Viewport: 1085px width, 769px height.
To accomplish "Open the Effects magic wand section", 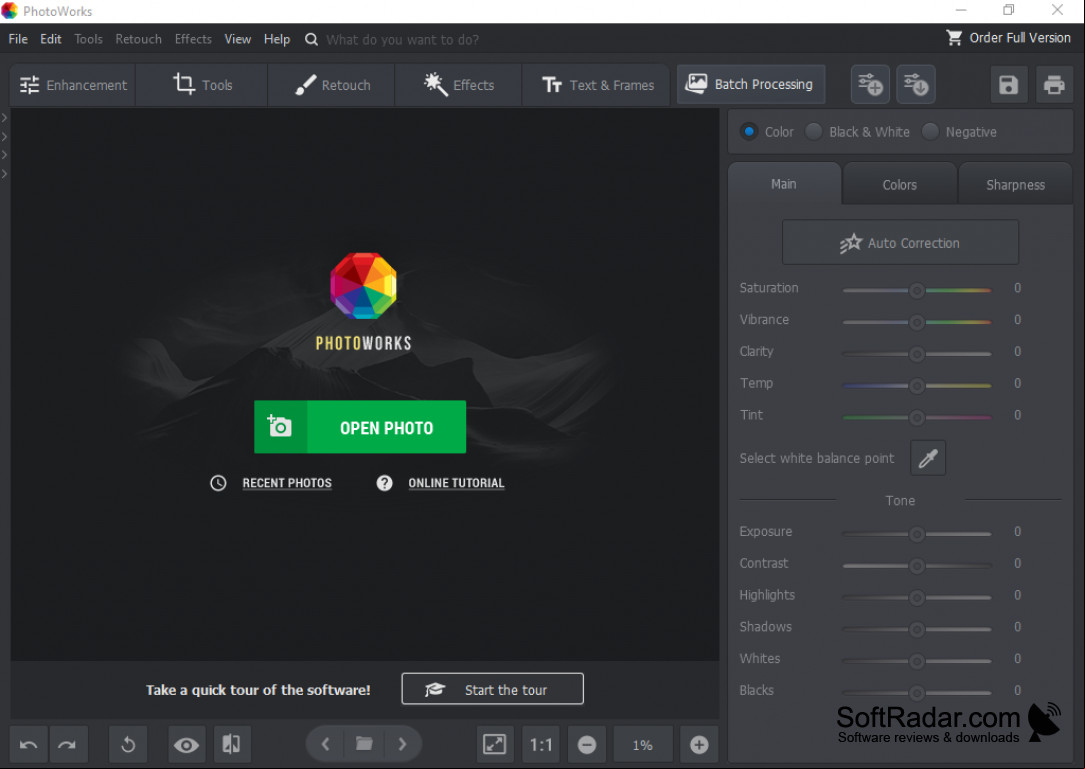I will [458, 85].
